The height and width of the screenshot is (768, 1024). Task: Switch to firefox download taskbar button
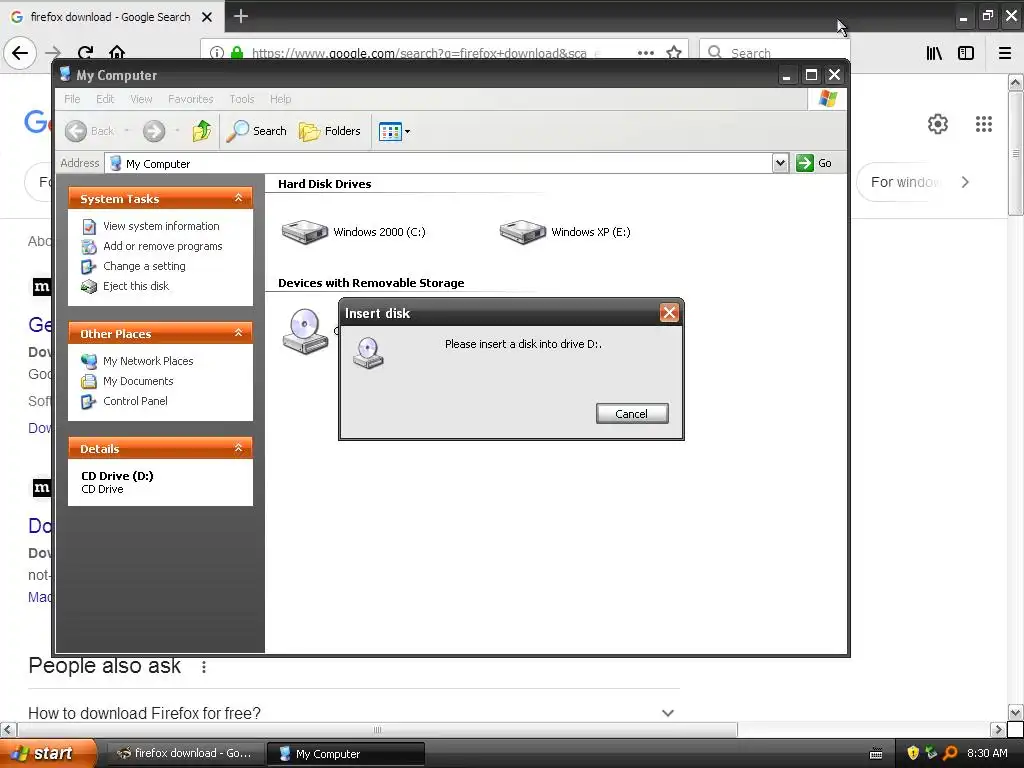(185, 754)
